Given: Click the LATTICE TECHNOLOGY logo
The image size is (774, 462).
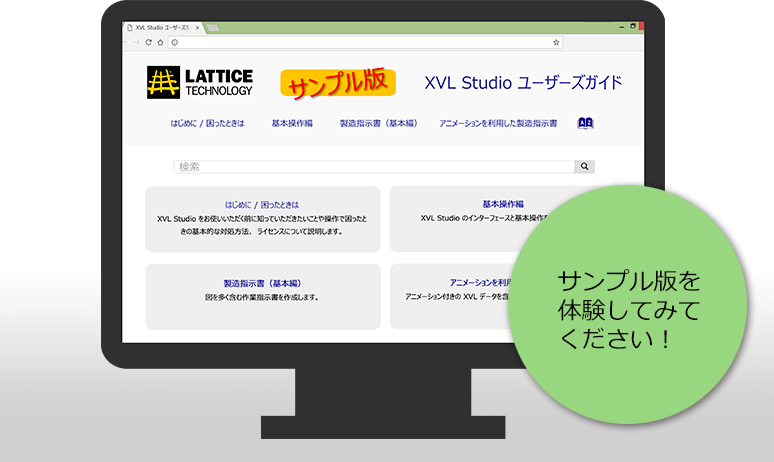Looking at the screenshot, I should pos(200,82).
